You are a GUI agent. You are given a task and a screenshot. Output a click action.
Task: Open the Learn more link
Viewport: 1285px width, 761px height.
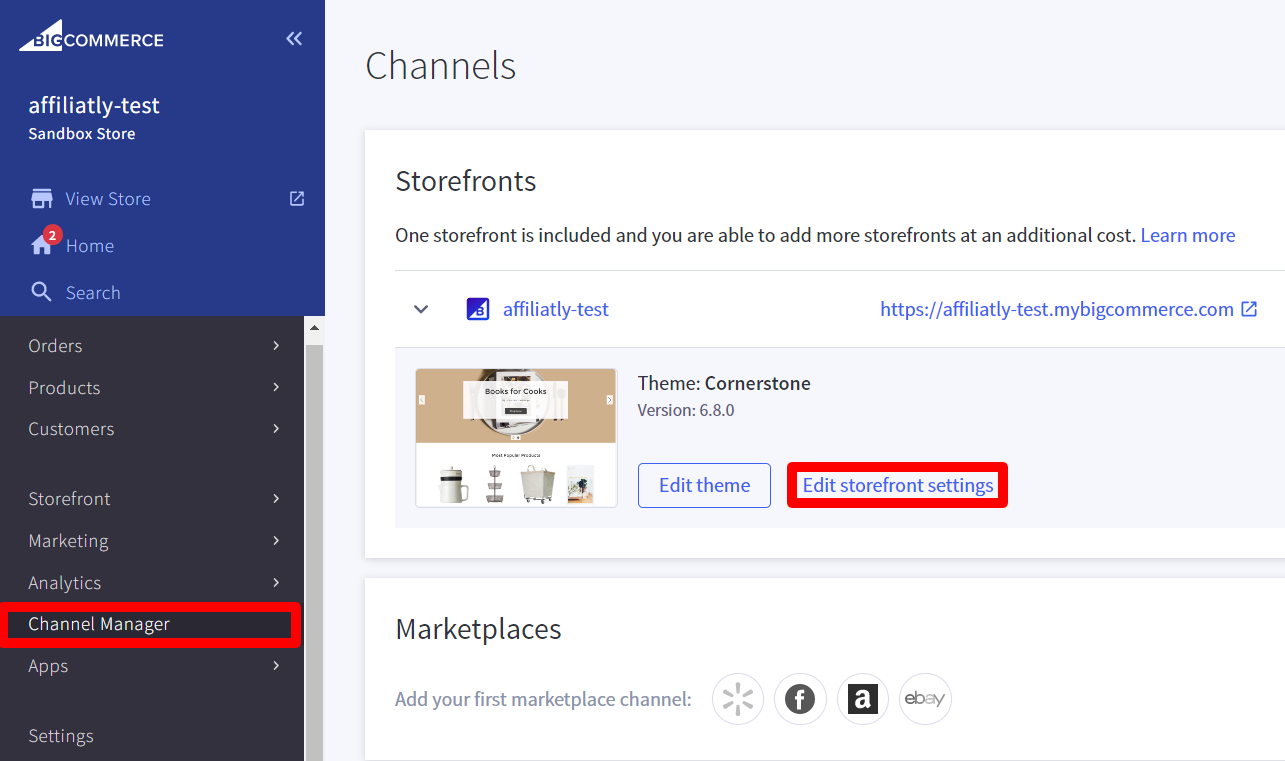(x=1188, y=235)
